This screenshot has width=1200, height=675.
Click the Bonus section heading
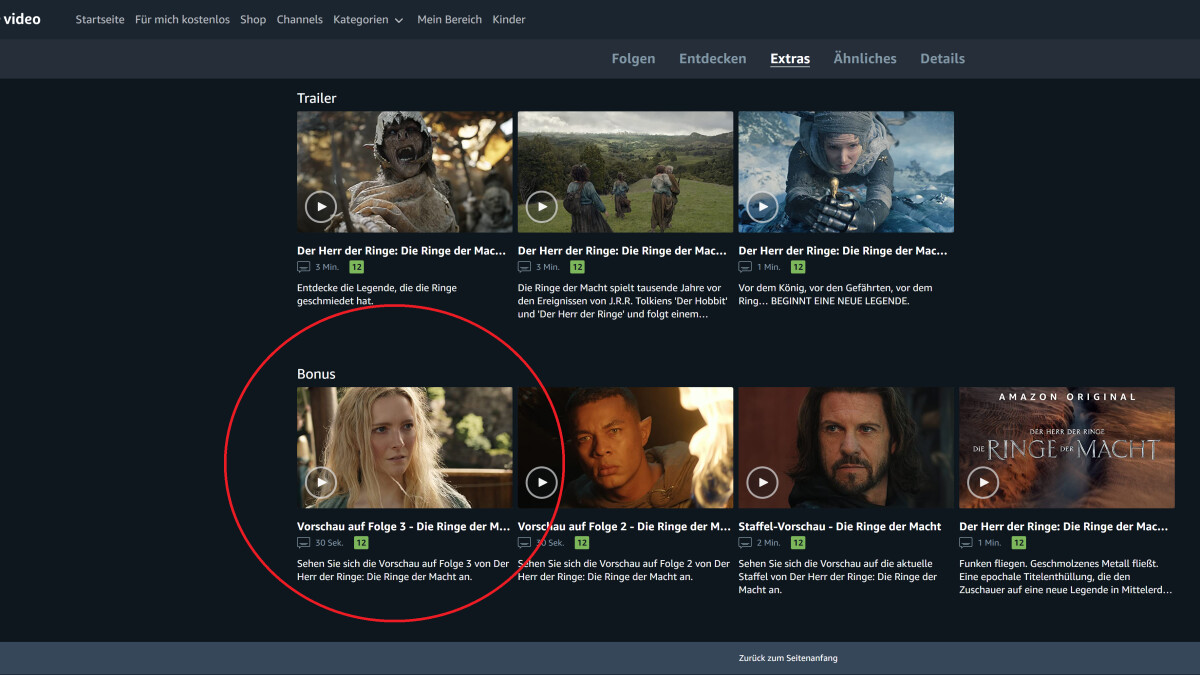[316, 374]
